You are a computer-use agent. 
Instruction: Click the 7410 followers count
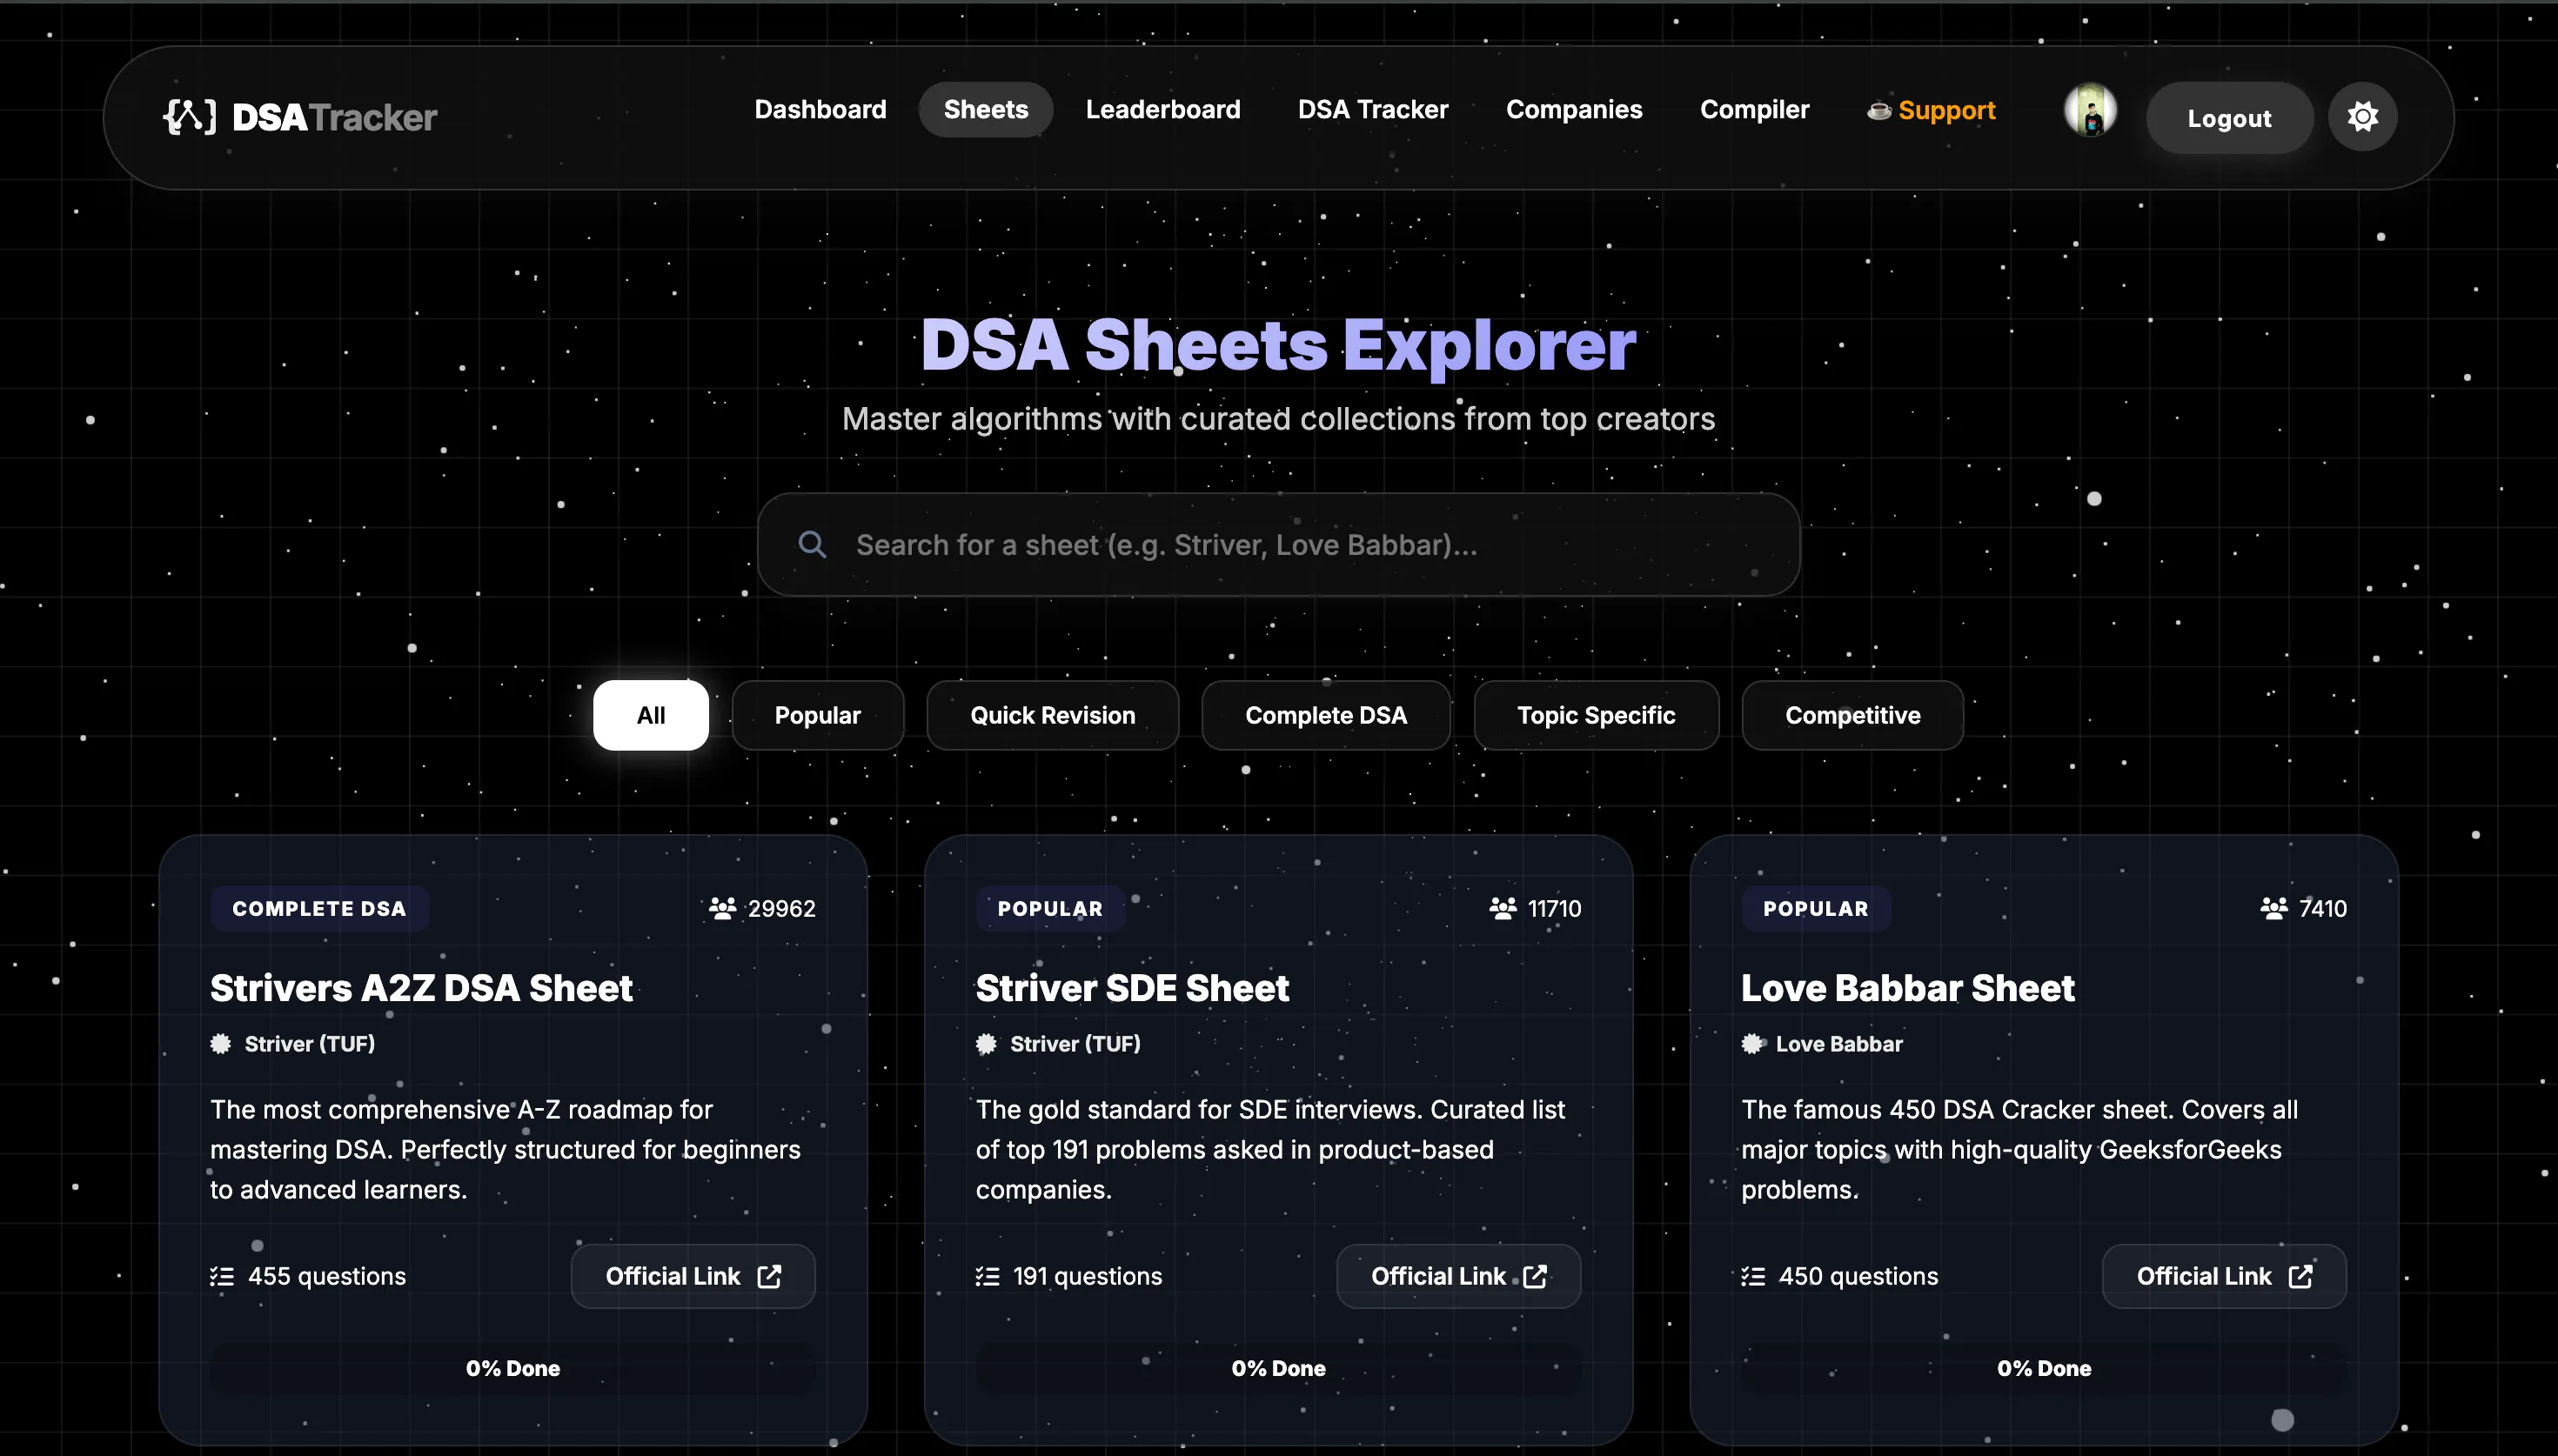(2322, 908)
